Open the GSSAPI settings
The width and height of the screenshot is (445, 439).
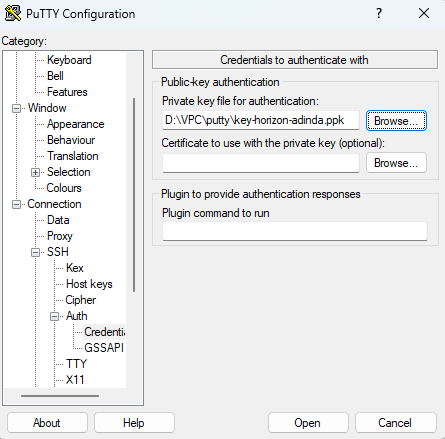(x=104, y=348)
